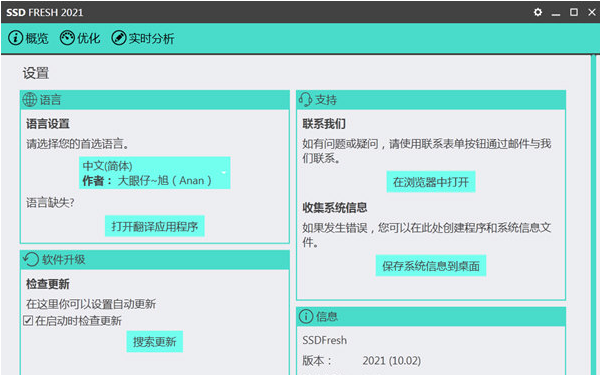600x375 pixels.
Task: Click the 2021 (10.02) version value
Action: (391, 360)
